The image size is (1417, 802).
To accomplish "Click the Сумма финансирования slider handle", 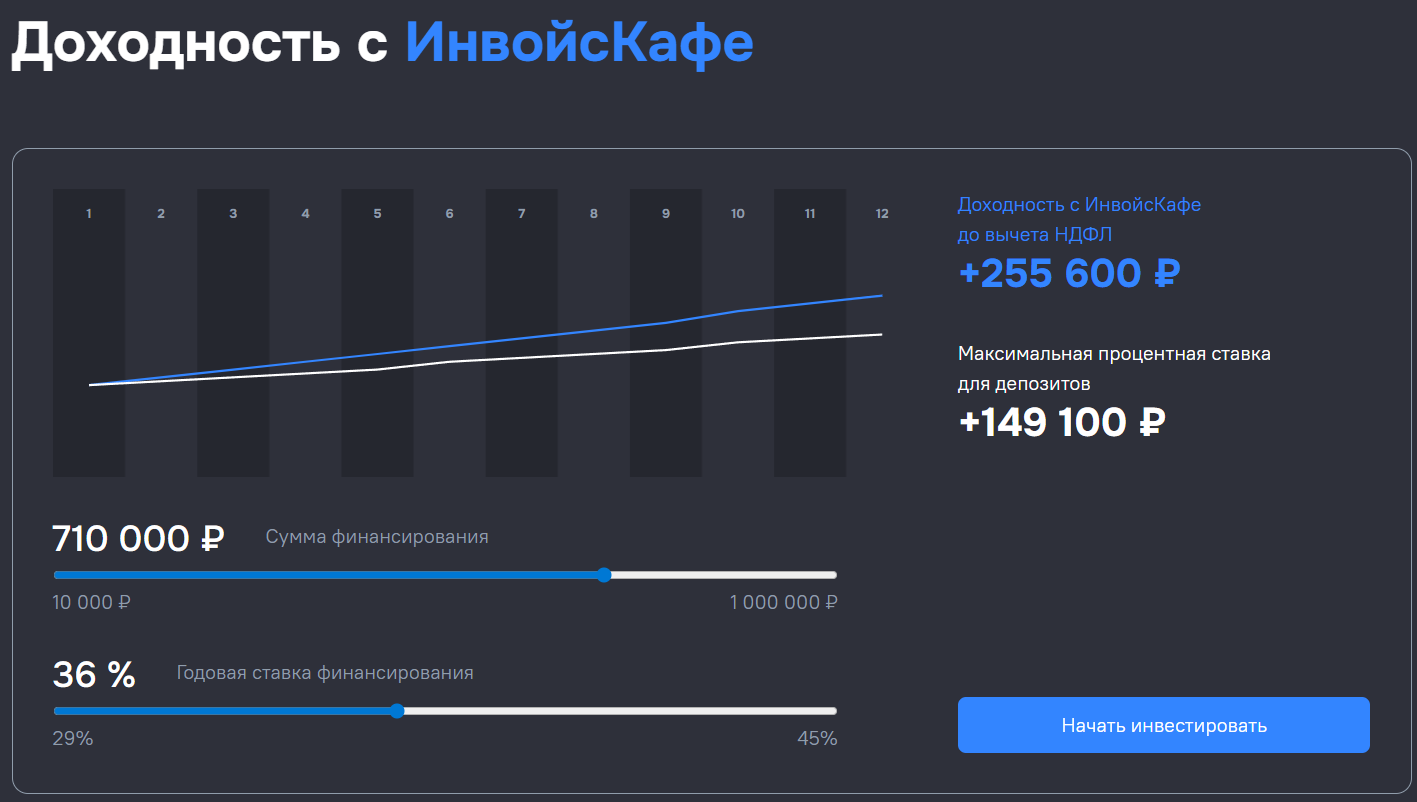I will (603, 575).
